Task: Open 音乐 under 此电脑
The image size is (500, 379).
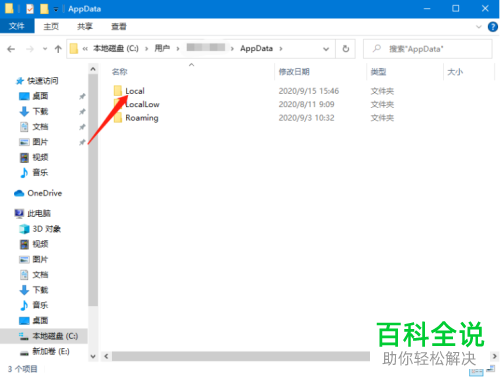Action: coord(40,305)
